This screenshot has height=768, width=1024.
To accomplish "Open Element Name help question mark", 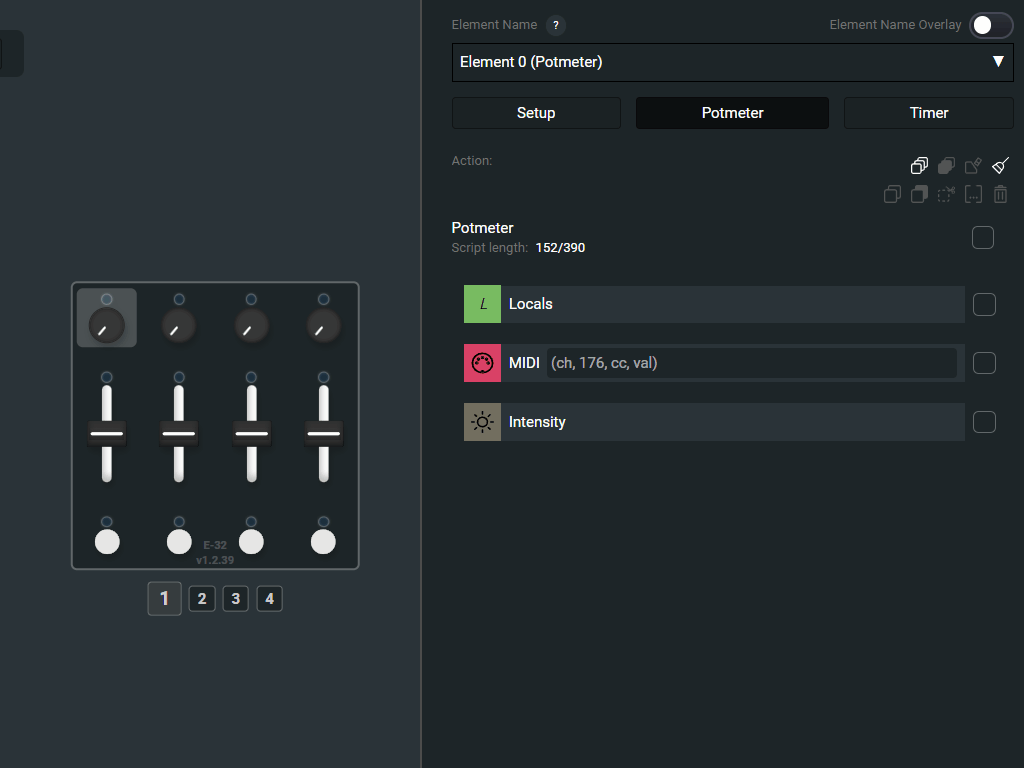I will 556,25.
